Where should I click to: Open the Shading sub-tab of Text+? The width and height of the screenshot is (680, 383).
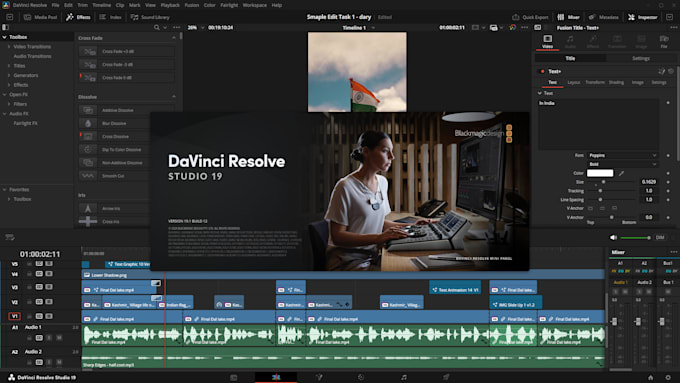click(616, 82)
